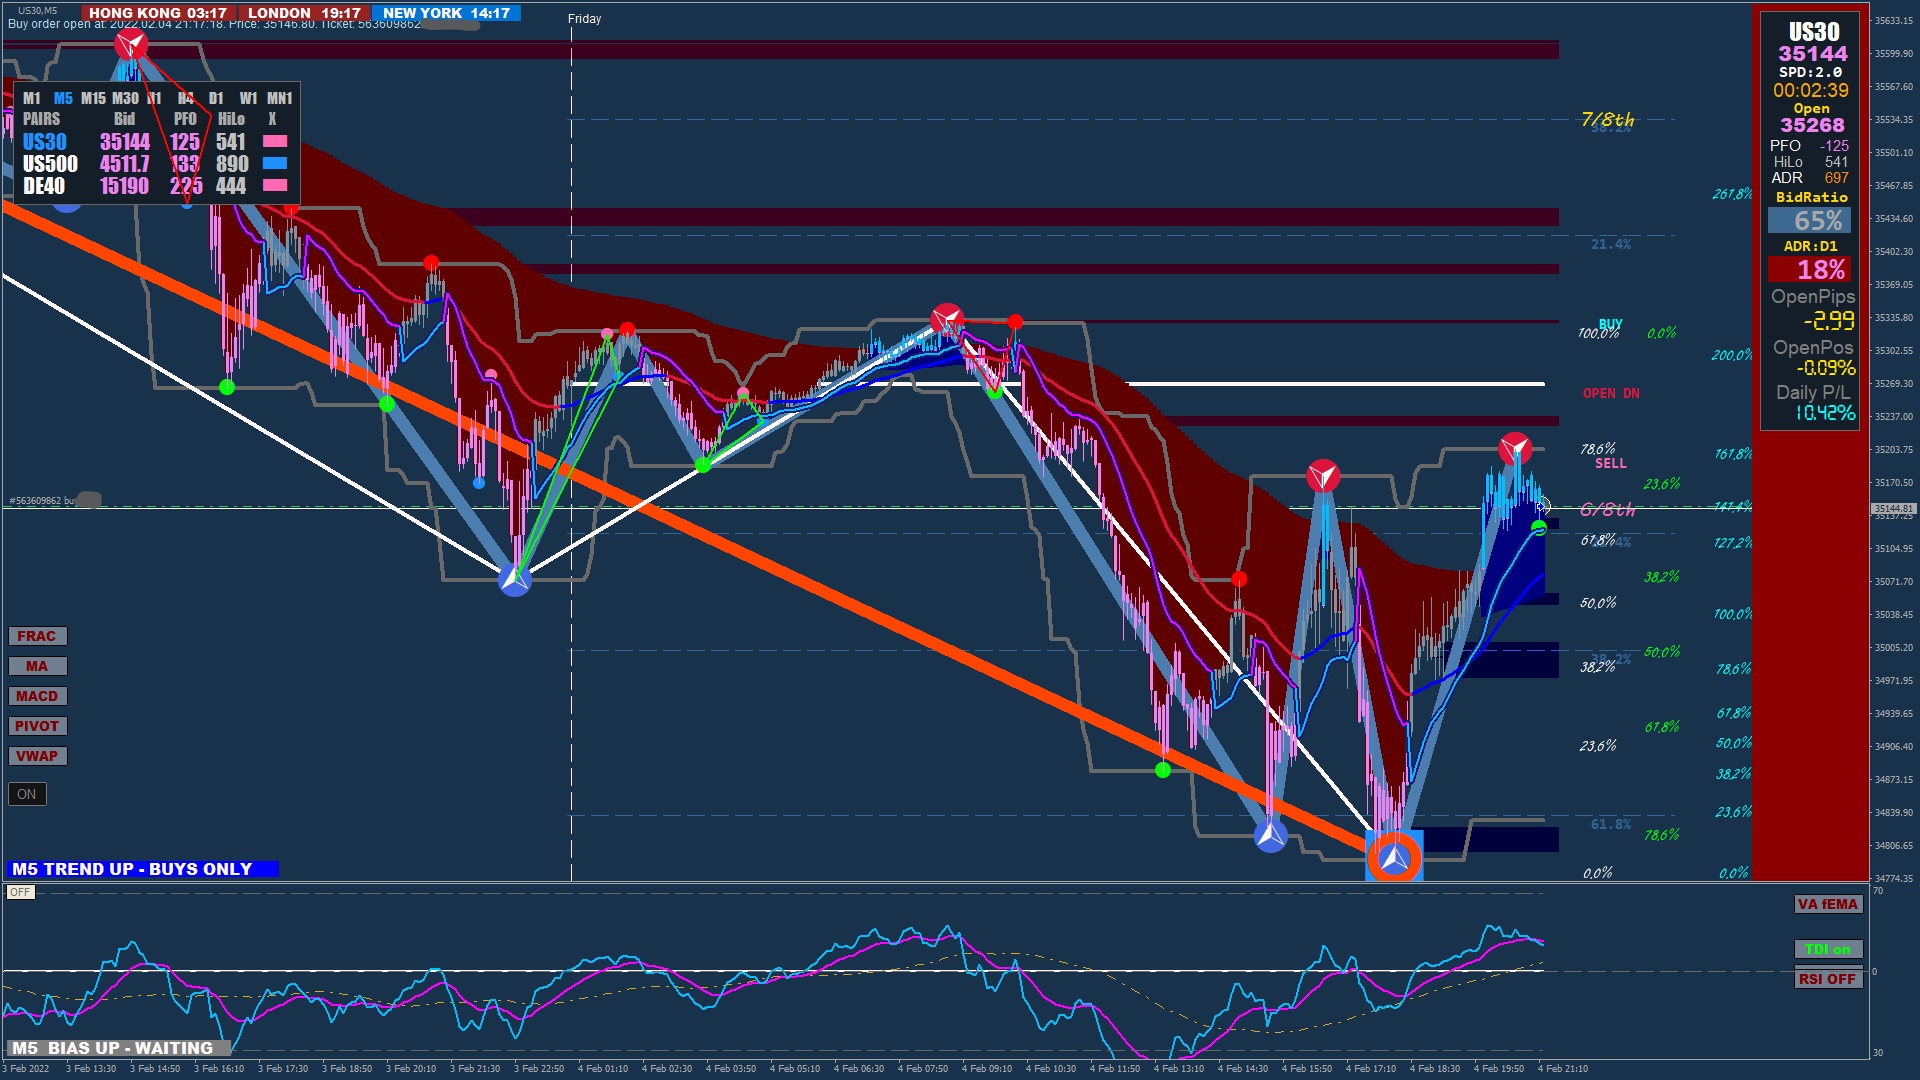Toggle the MACD indicator button
Screen dimensions: 1920x1080
37,696
